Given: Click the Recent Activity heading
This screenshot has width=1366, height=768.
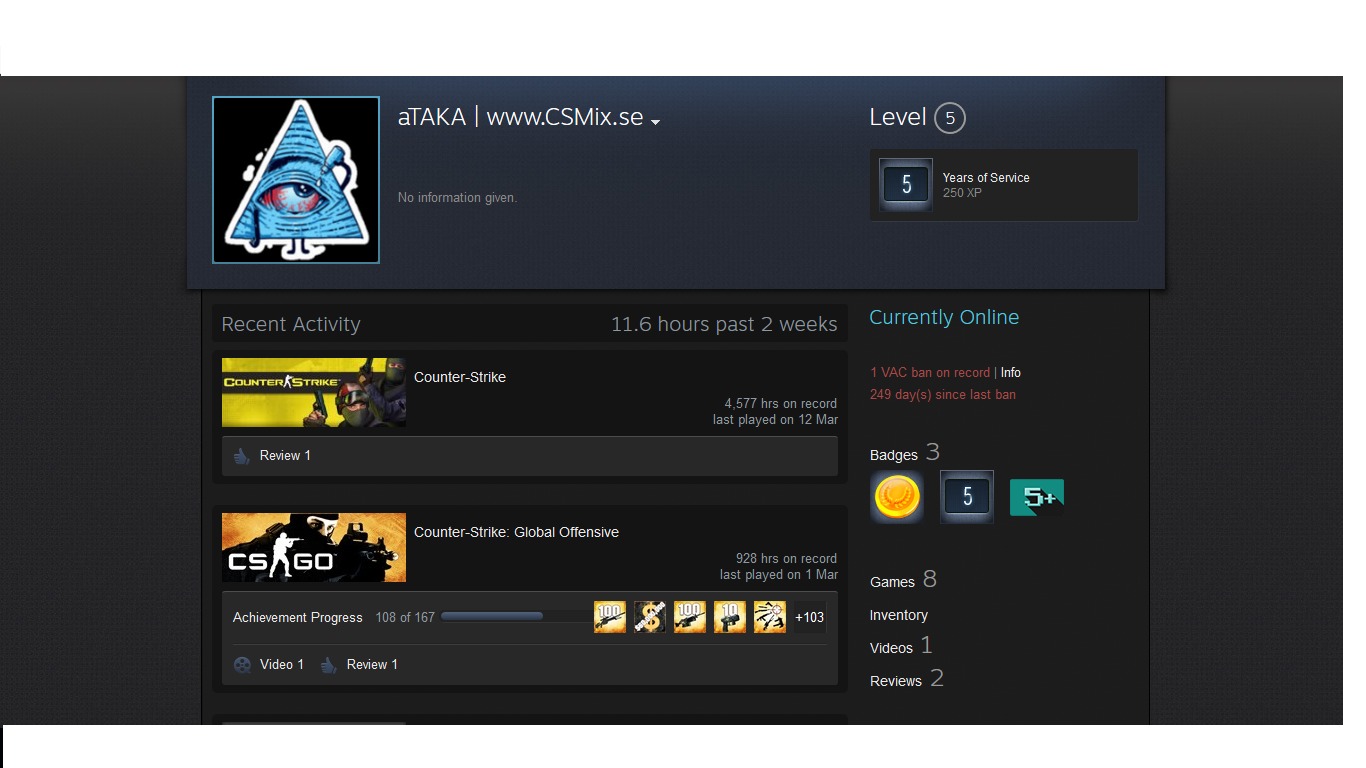Looking at the screenshot, I should point(291,324).
